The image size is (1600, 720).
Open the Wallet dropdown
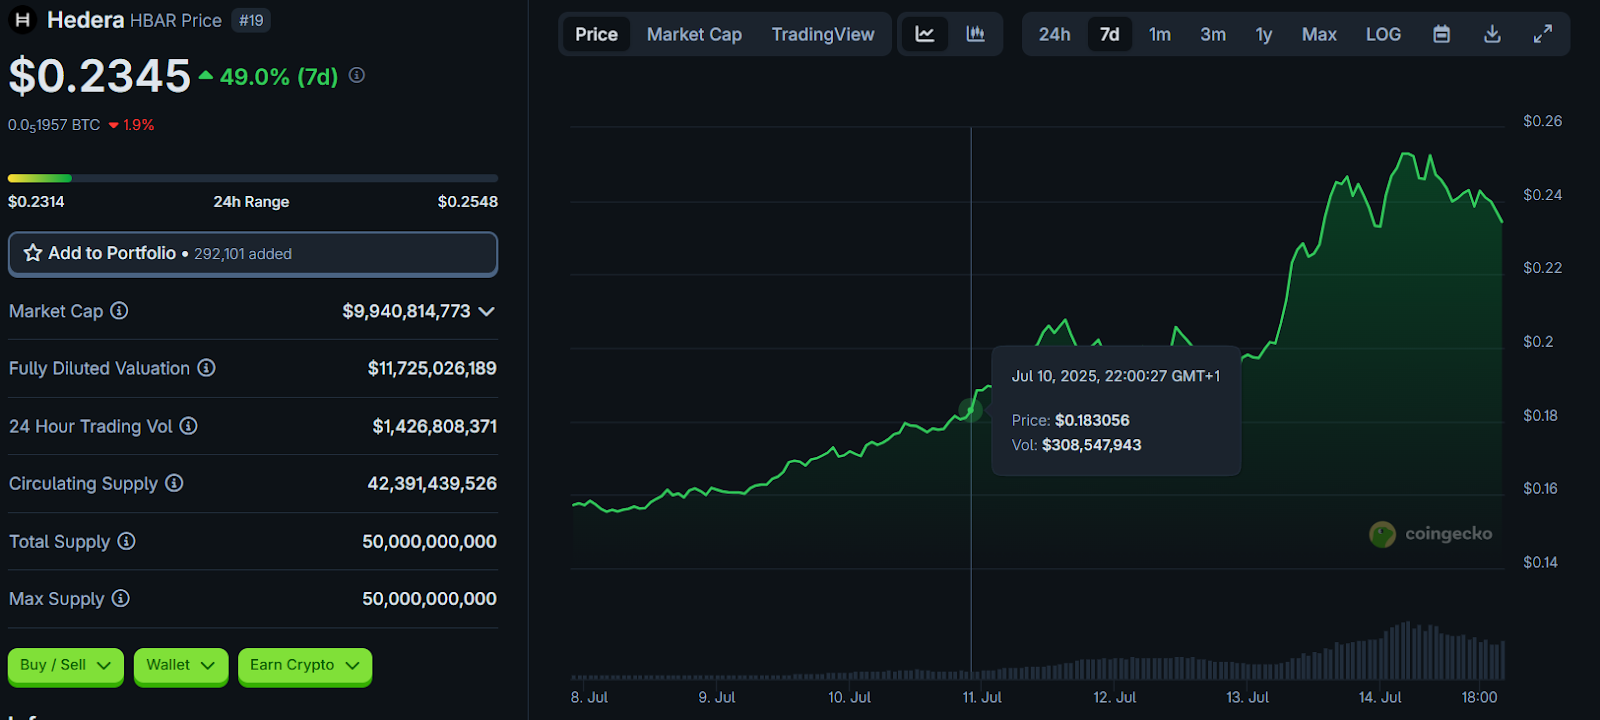(181, 665)
